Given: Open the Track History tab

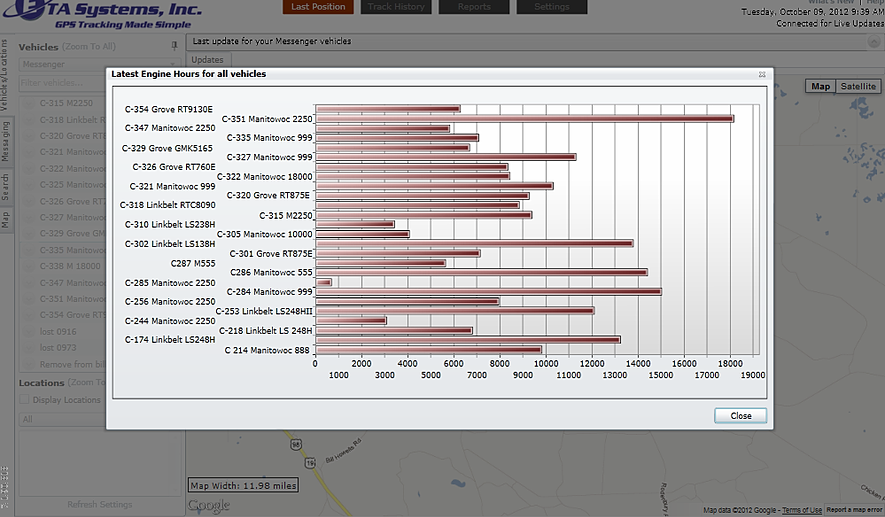Looking at the screenshot, I should point(396,7).
